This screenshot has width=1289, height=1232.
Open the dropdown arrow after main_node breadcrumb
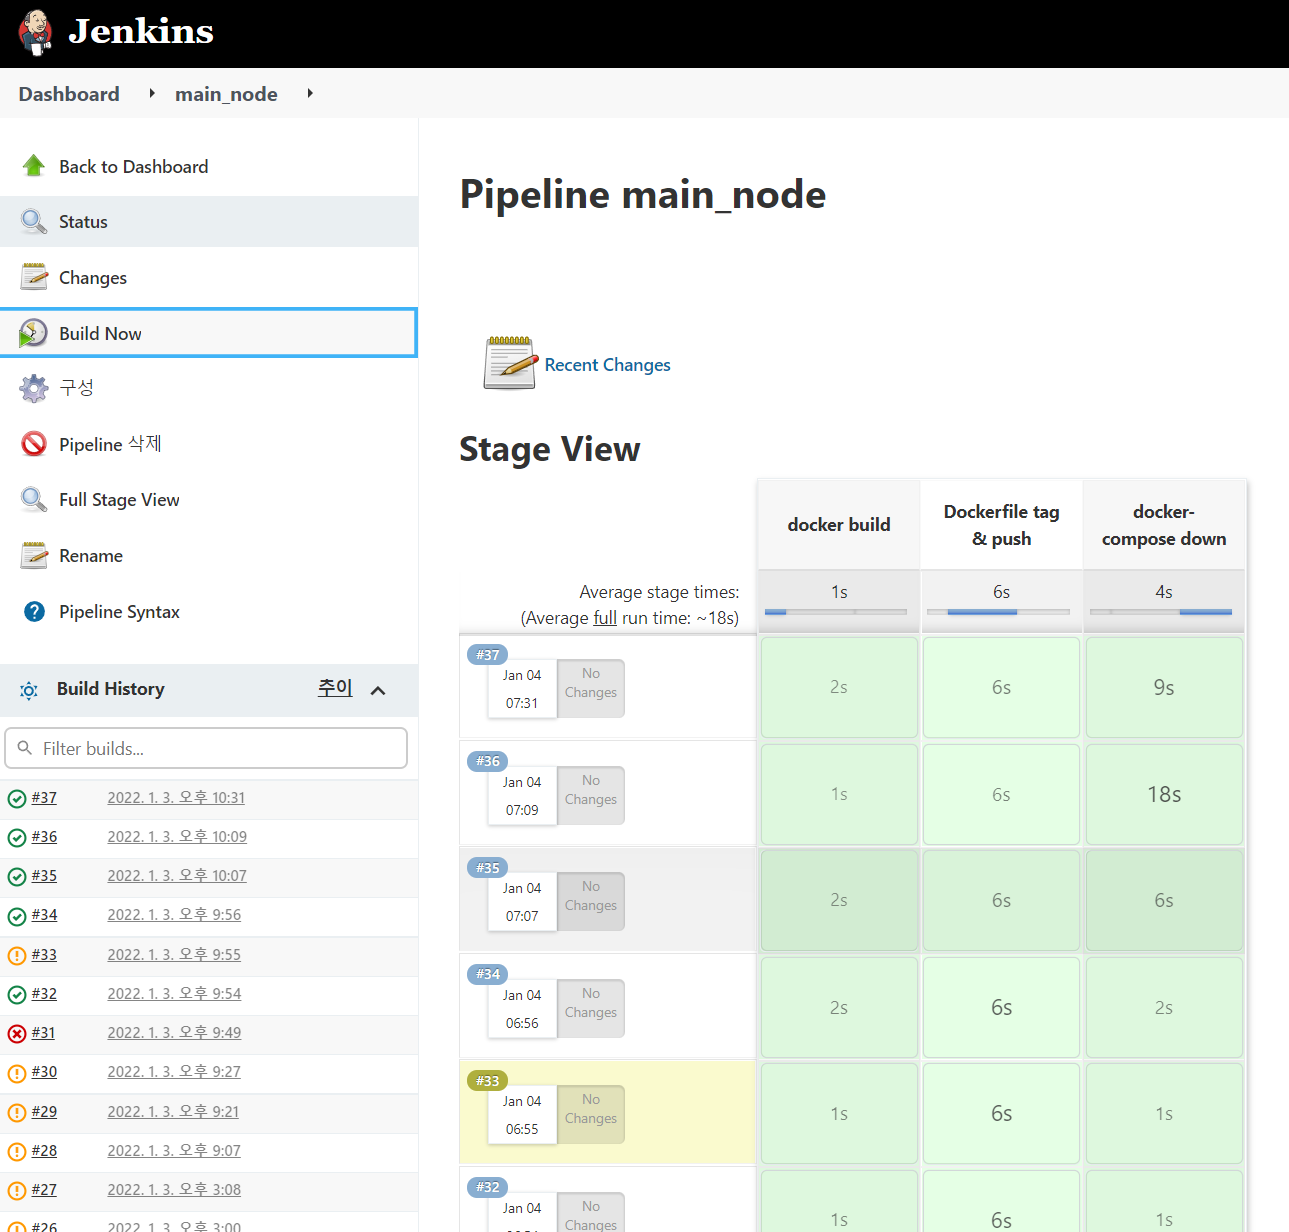pos(310,93)
